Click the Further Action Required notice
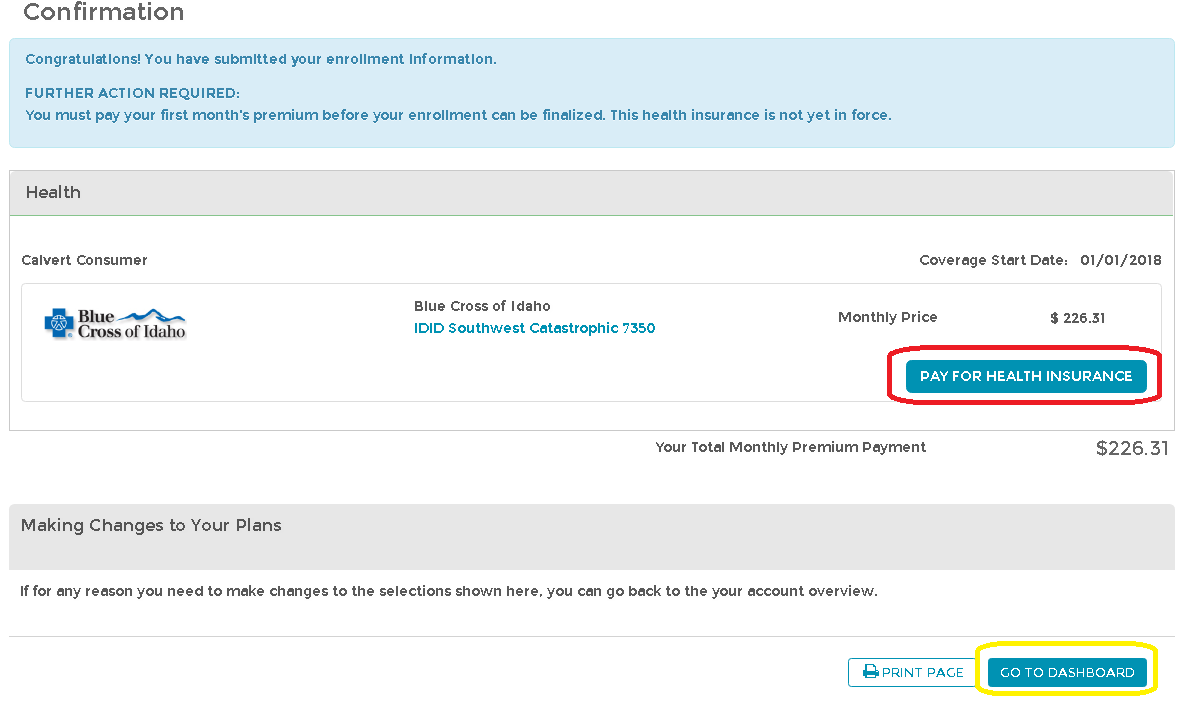1182x701 pixels. [132, 93]
